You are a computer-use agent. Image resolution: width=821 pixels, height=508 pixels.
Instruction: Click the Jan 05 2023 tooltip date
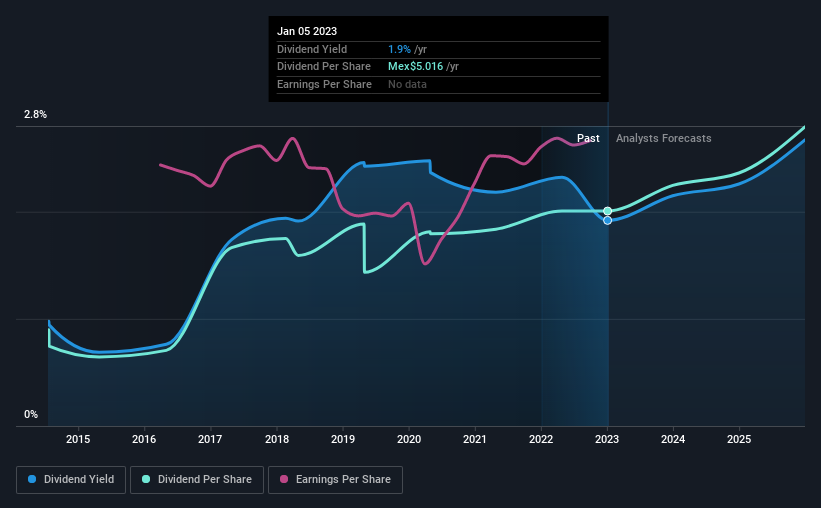(x=307, y=31)
